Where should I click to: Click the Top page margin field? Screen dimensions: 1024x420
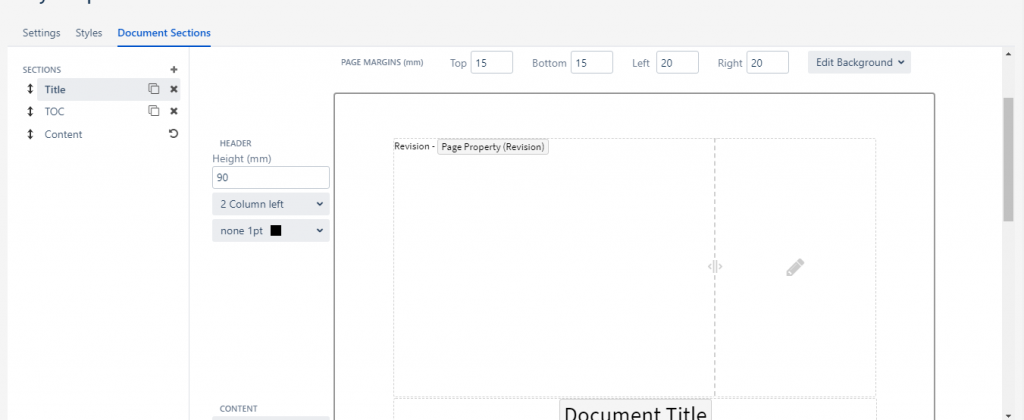[x=491, y=63]
